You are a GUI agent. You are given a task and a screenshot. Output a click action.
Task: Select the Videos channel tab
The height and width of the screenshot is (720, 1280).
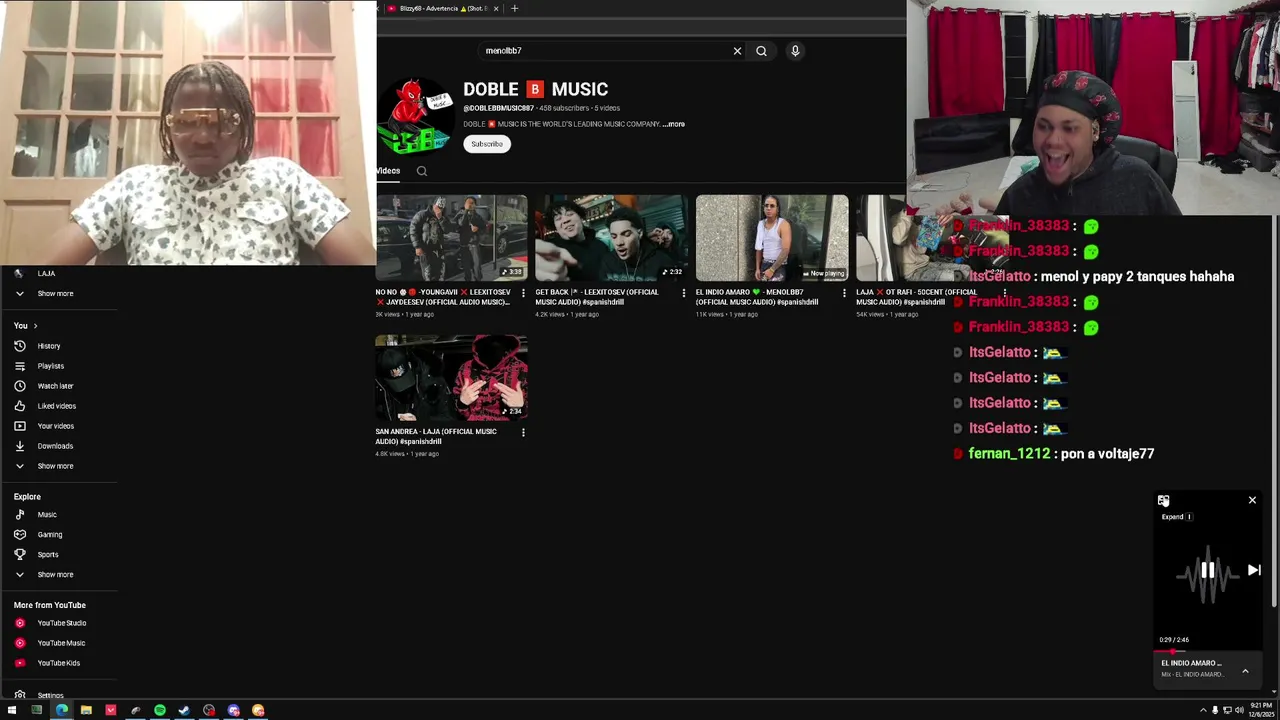coord(388,171)
